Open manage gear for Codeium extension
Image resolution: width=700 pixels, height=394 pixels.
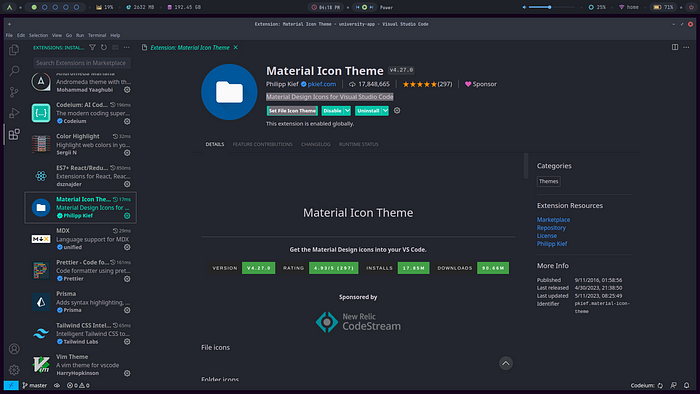127,121
